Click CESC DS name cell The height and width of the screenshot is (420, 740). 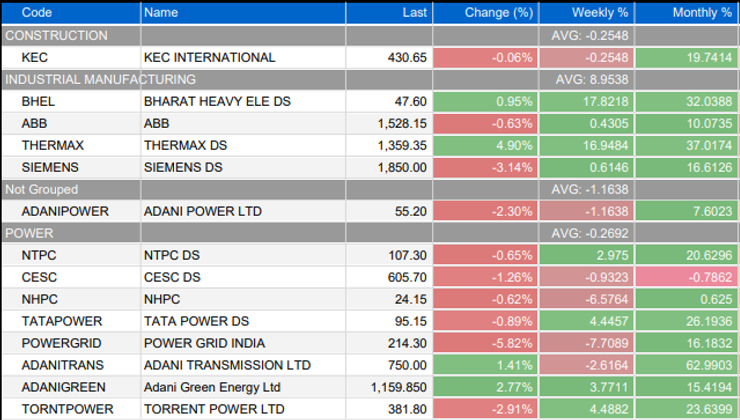(x=243, y=277)
